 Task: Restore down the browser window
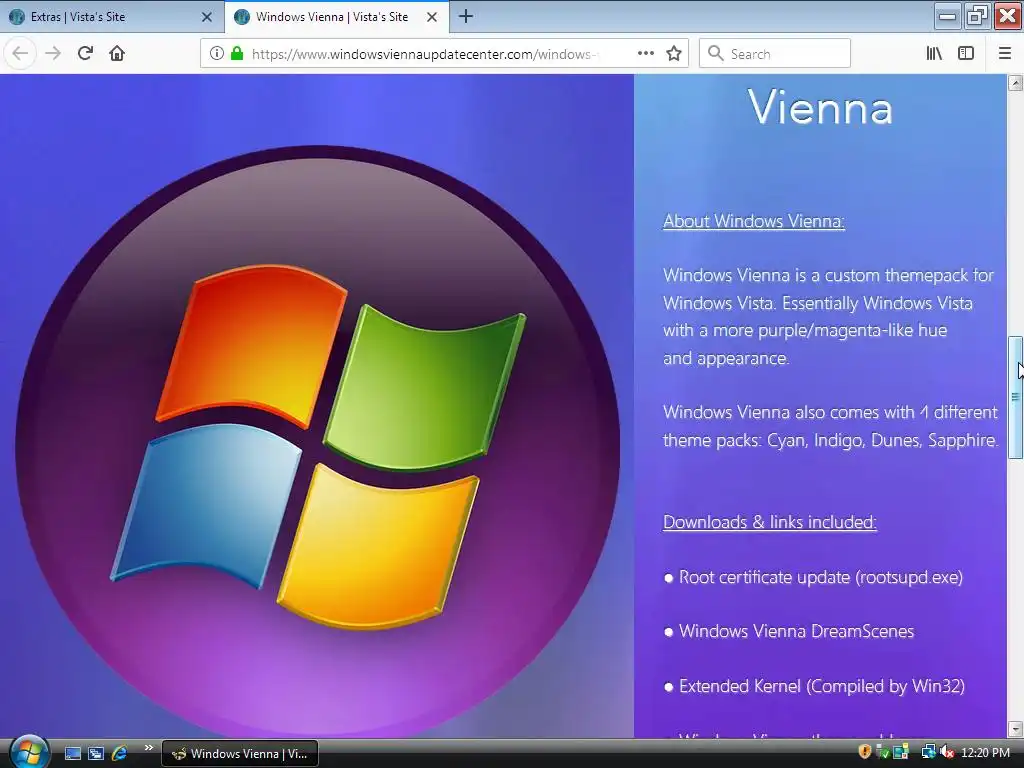click(978, 16)
